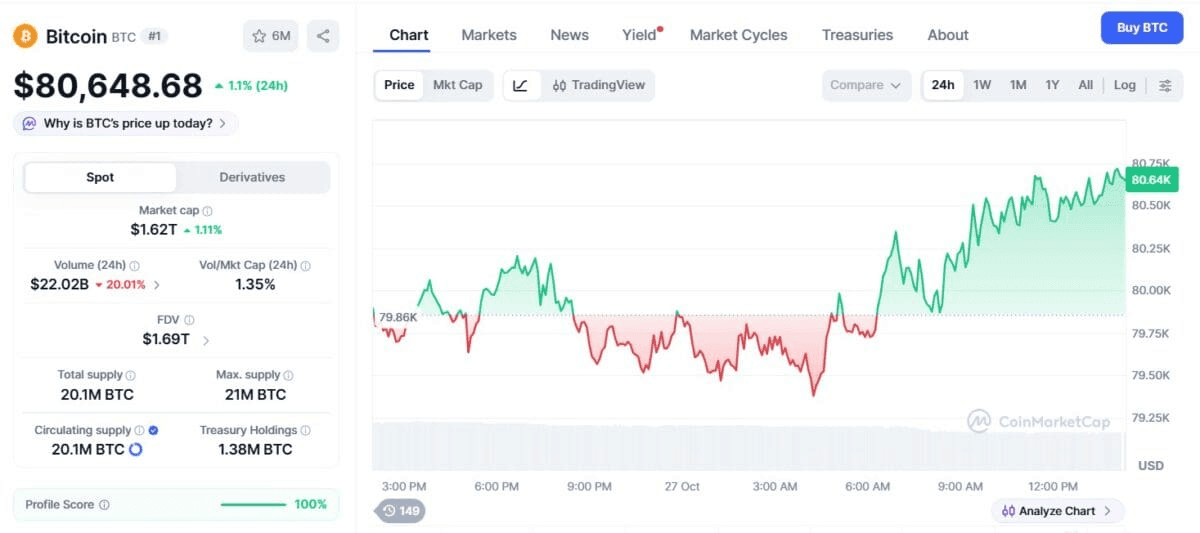The image size is (1200, 533).
Task: Click the 79.86K opening price label
Action: (x=398, y=317)
